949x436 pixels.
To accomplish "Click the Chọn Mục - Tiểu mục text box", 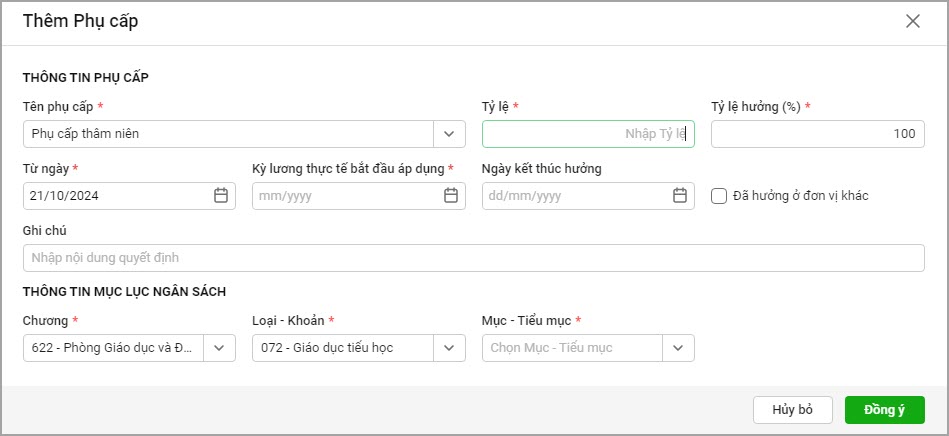I will pyautogui.click(x=572, y=348).
